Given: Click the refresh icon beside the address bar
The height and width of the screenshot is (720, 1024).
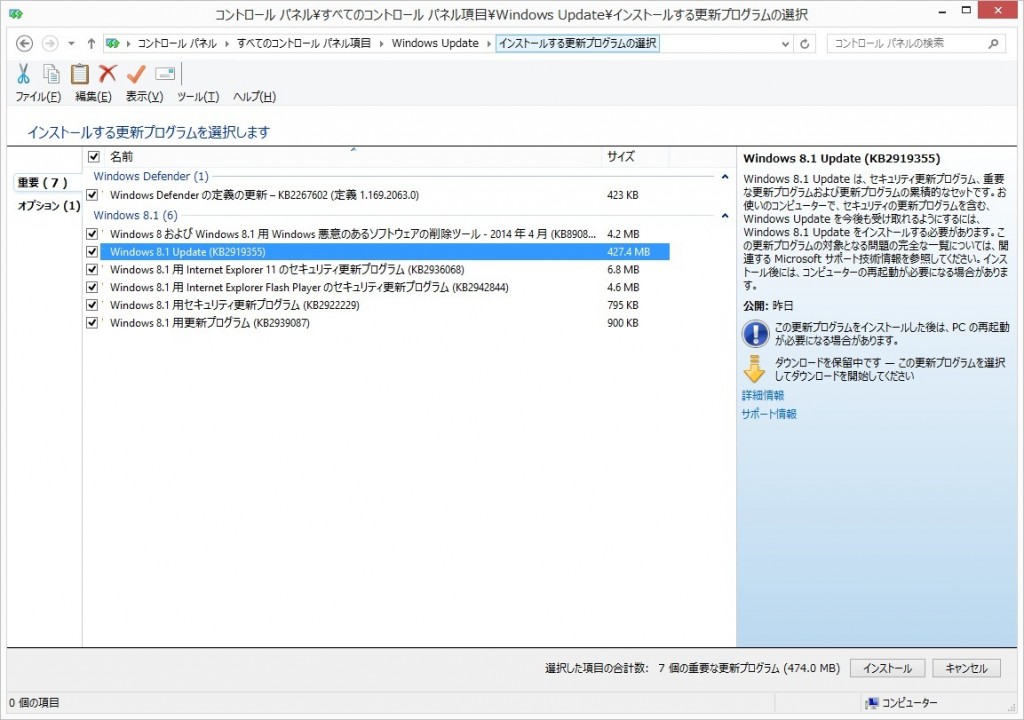Looking at the screenshot, I should 806,43.
